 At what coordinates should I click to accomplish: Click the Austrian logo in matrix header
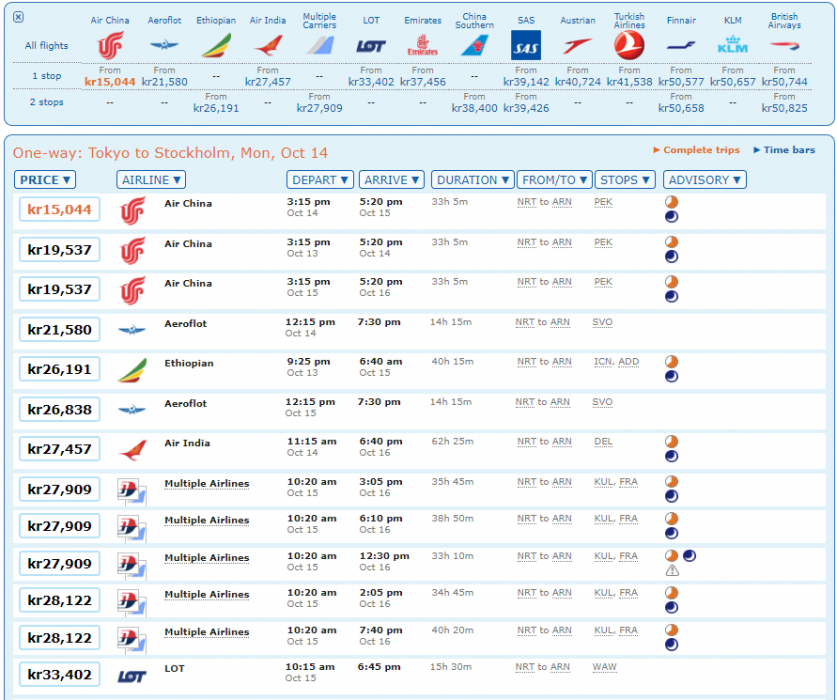(x=578, y=46)
